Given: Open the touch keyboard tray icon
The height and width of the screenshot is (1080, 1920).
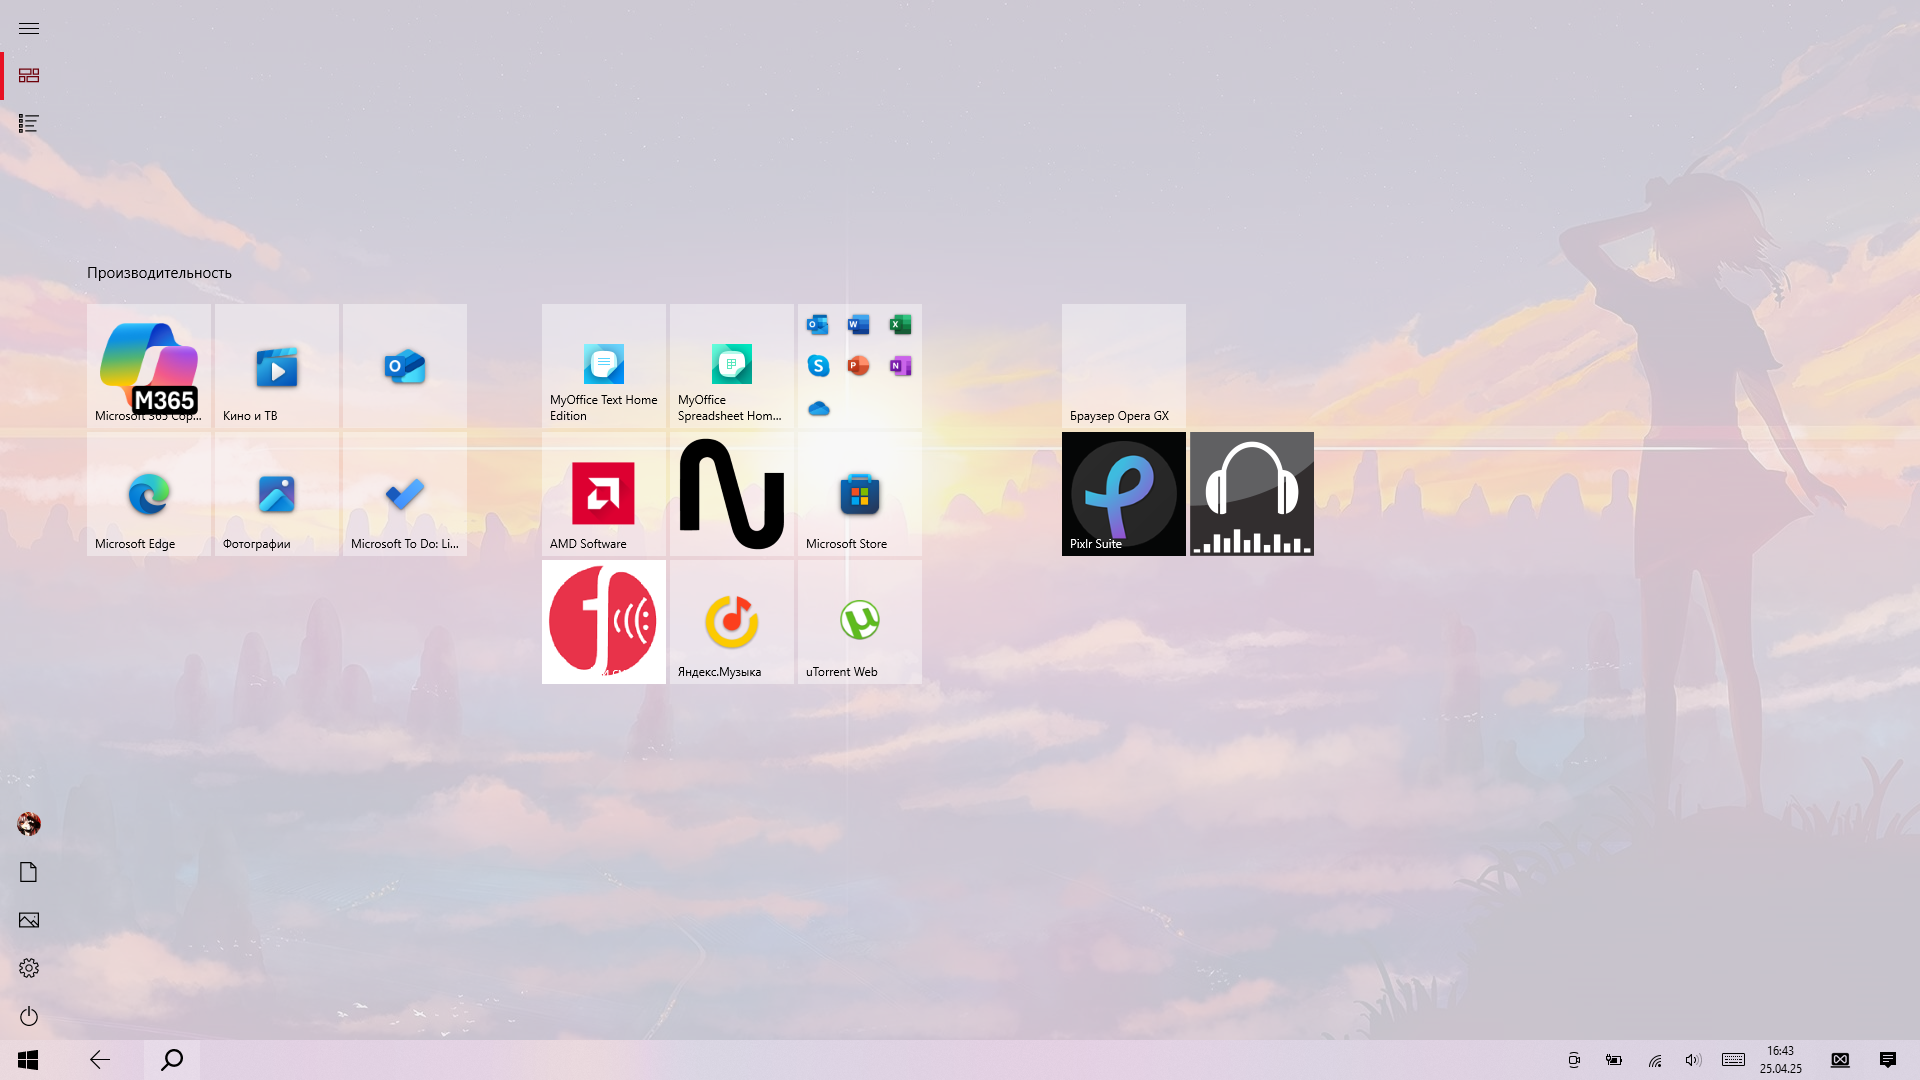Looking at the screenshot, I should 1733,1060.
